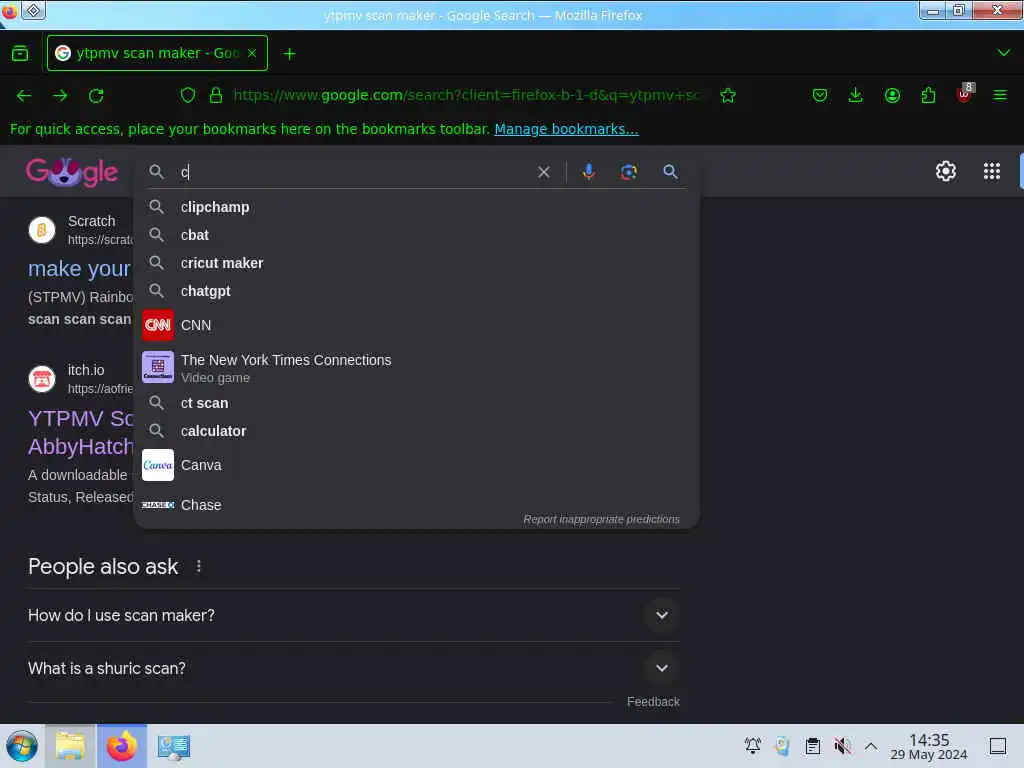Select the ct scan suggestion
The height and width of the screenshot is (768, 1024).
[416, 403]
